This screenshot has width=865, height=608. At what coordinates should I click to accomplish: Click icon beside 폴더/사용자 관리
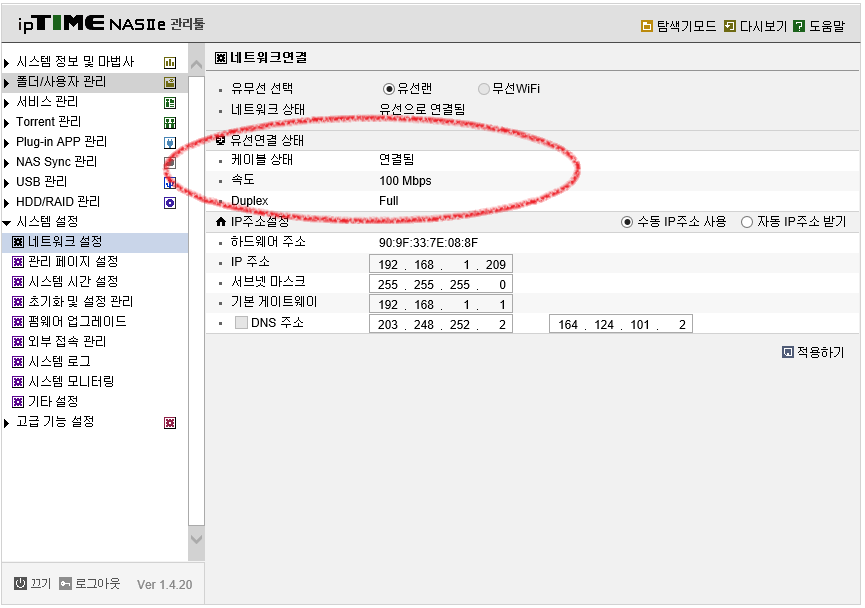point(170,83)
